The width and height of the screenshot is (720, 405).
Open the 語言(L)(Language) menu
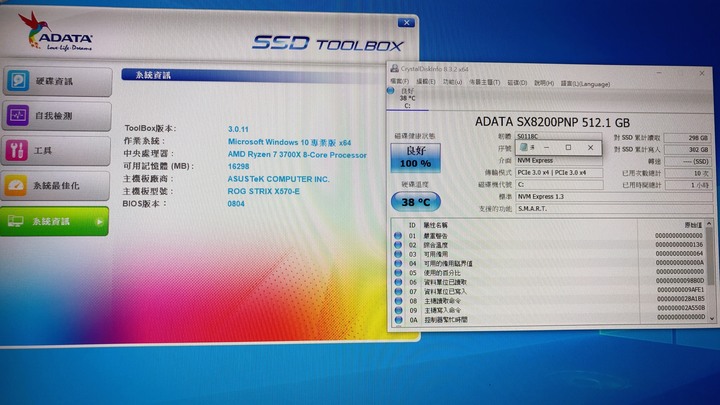585,84
